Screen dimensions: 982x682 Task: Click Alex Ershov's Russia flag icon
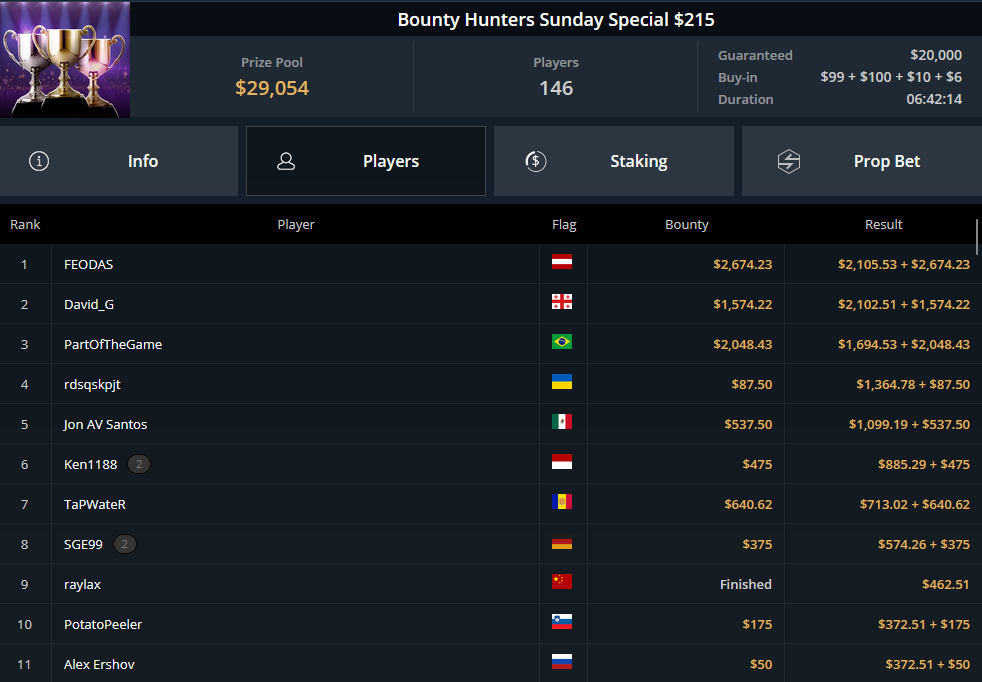(x=562, y=662)
